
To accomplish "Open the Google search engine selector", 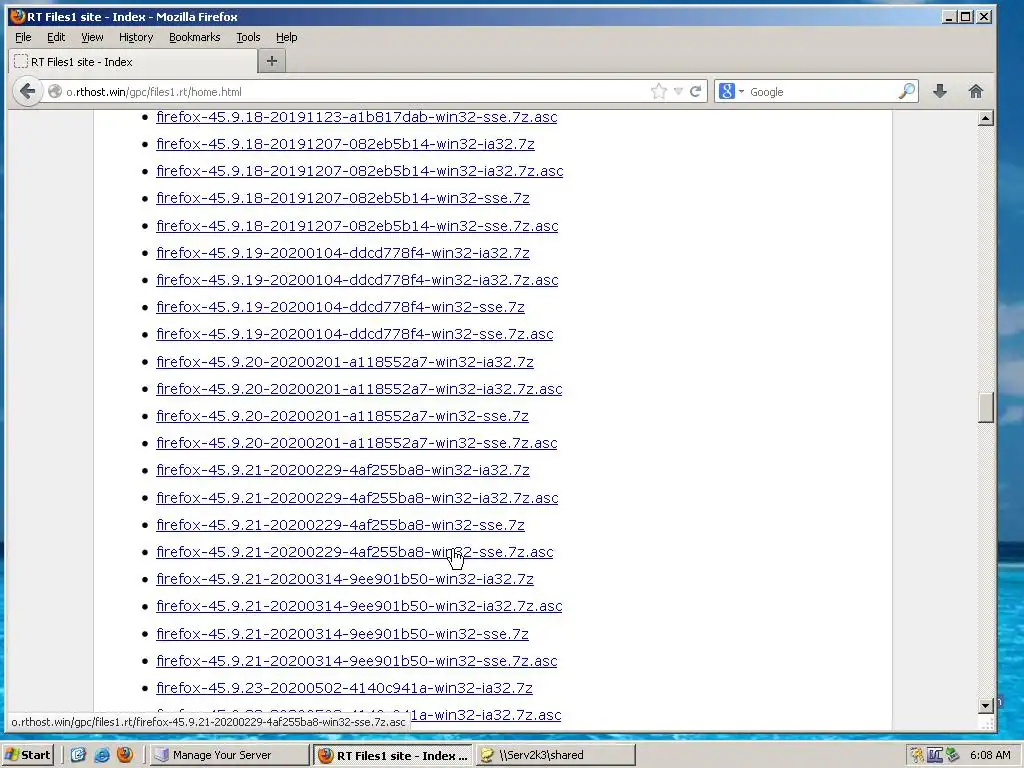I will 731,91.
